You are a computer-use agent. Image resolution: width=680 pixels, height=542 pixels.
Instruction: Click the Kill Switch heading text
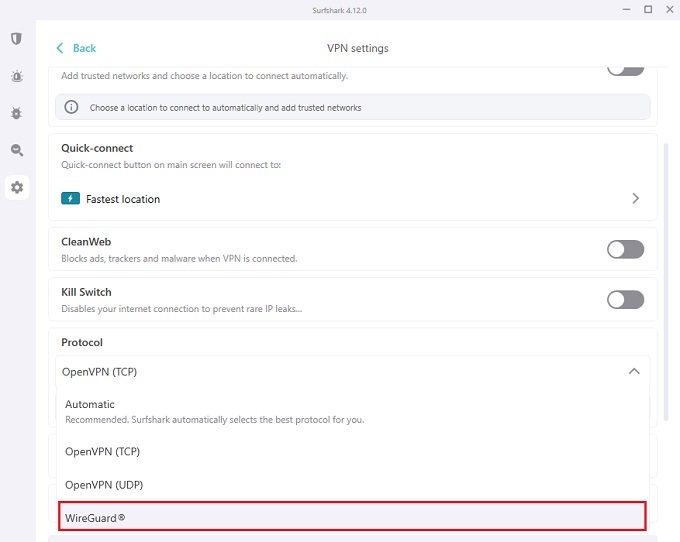point(86,292)
